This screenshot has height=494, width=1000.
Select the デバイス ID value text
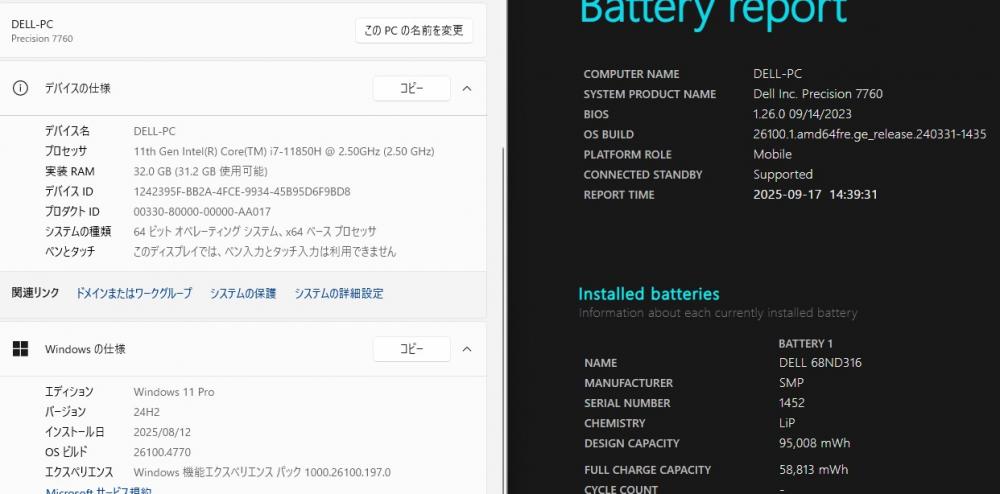click(x=242, y=191)
